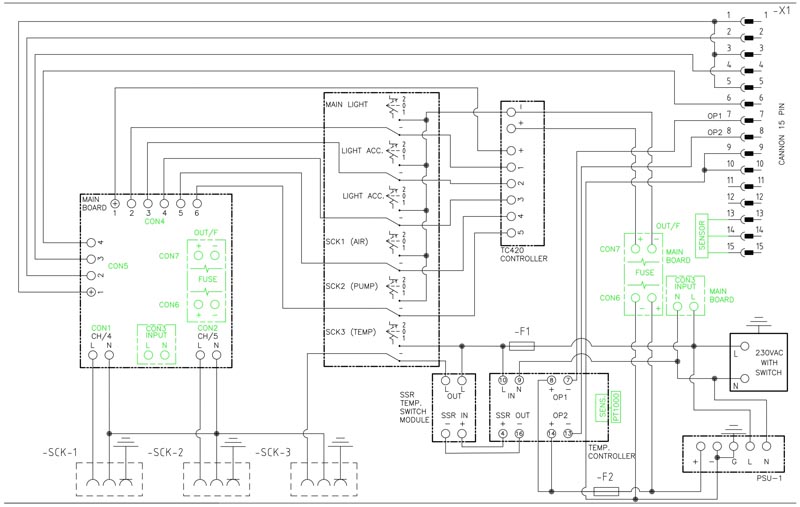800x507 pixels.
Task: Select the -F1 fuse symbol
Action: tap(520, 346)
